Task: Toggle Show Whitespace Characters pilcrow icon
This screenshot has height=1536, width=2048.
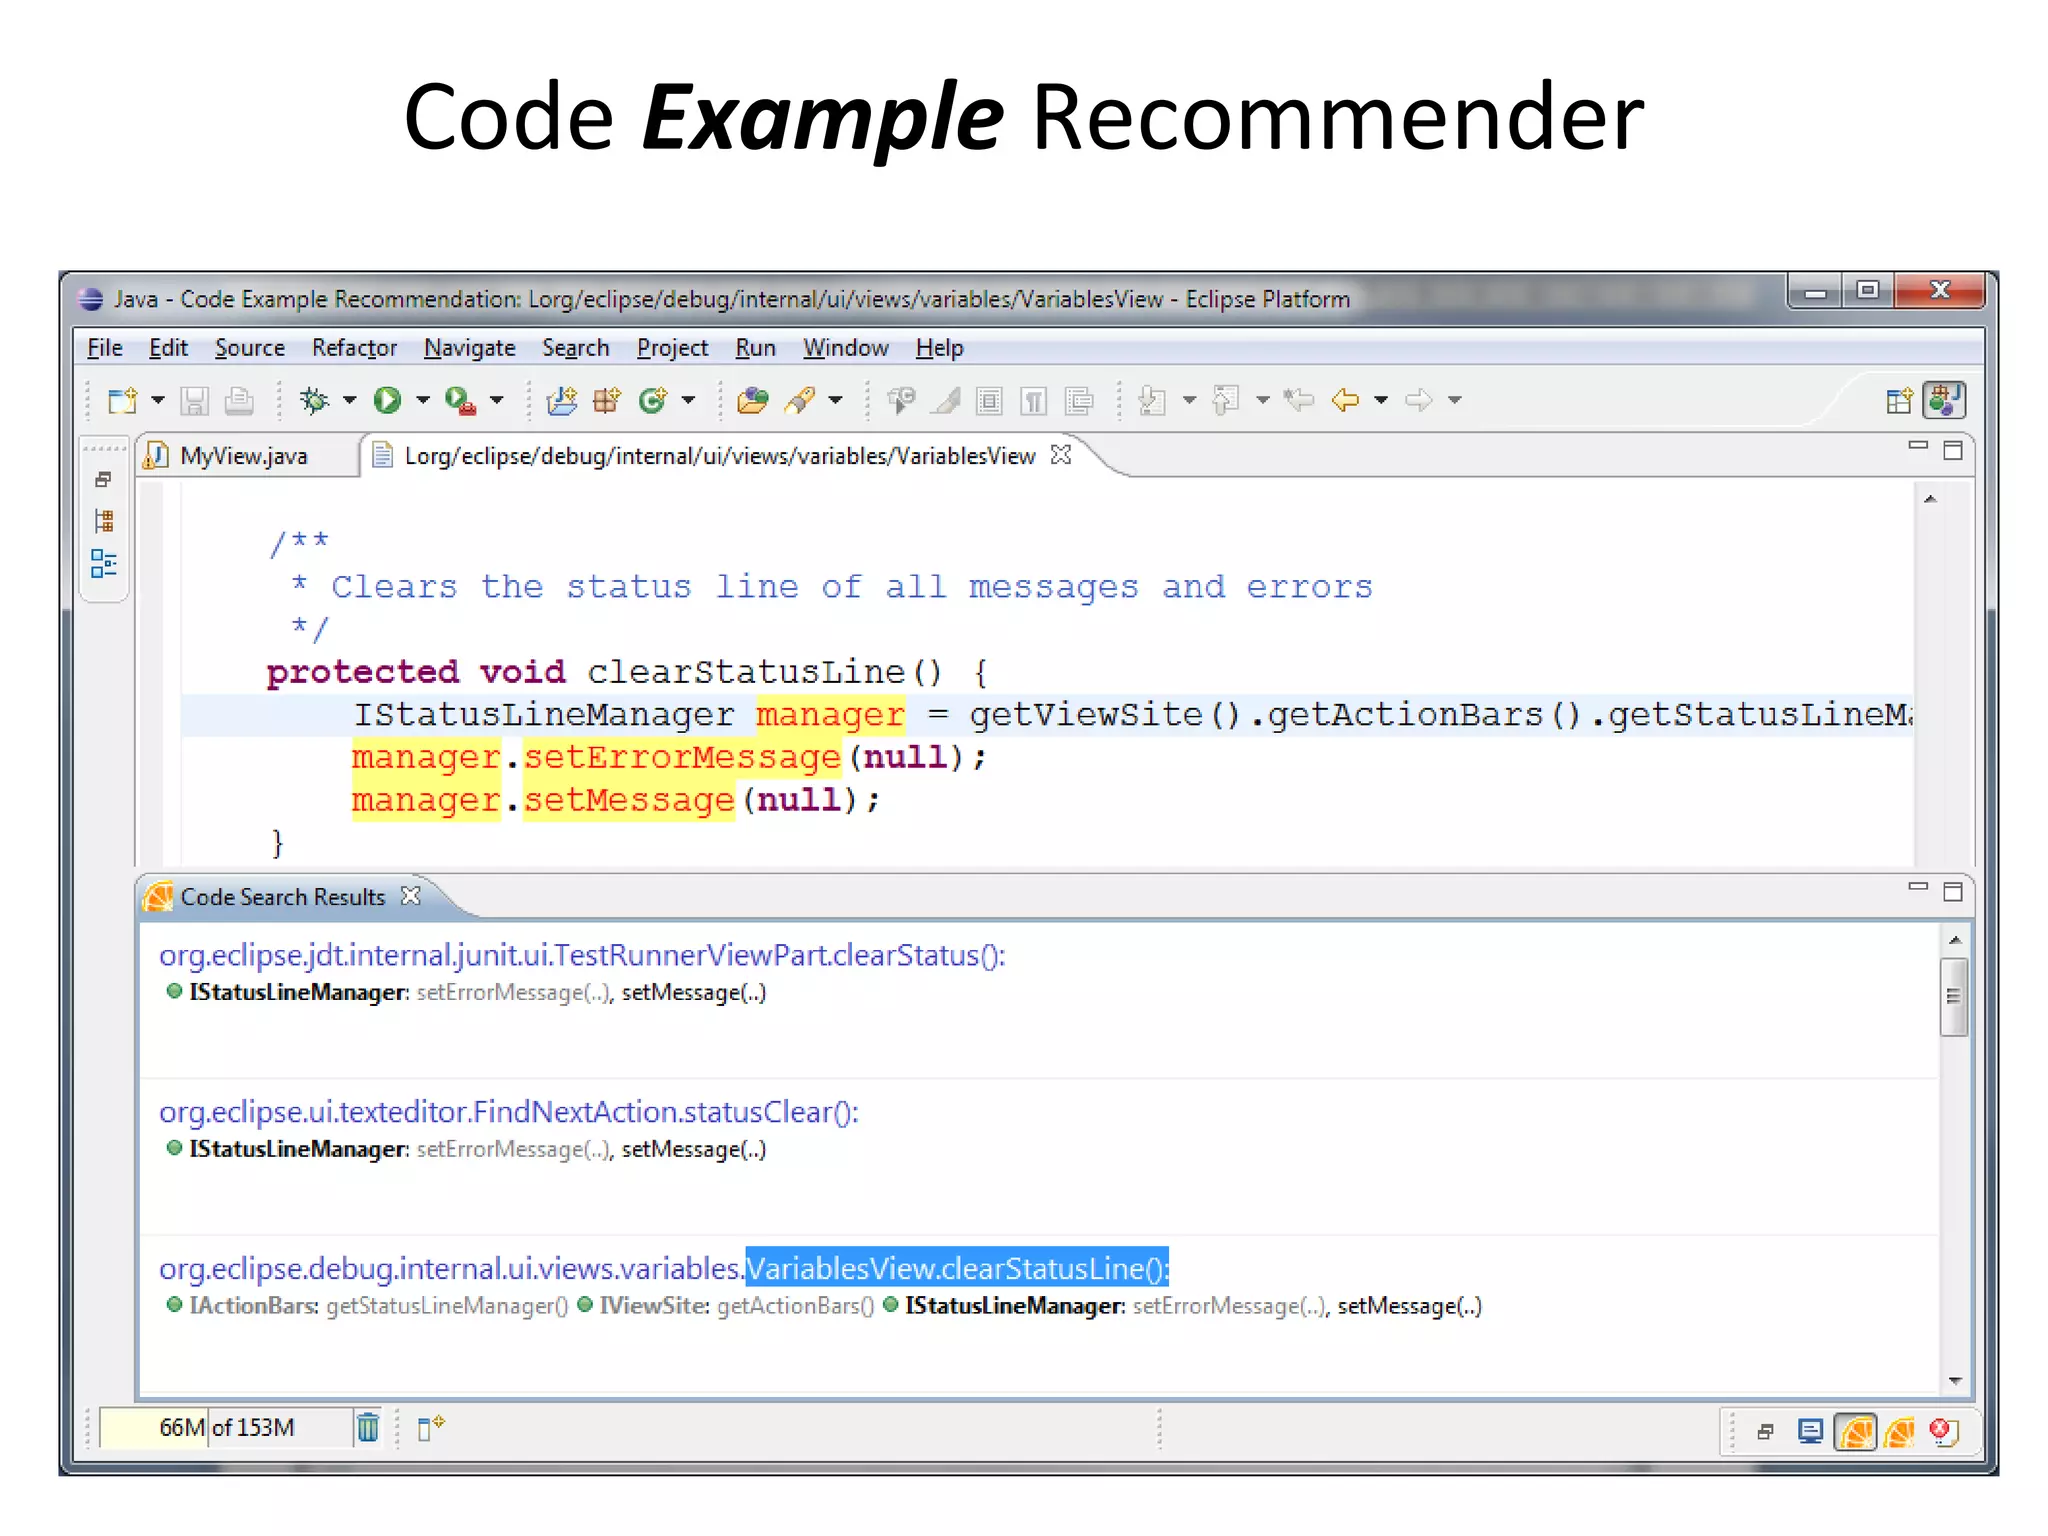Action: (x=1033, y=401)
